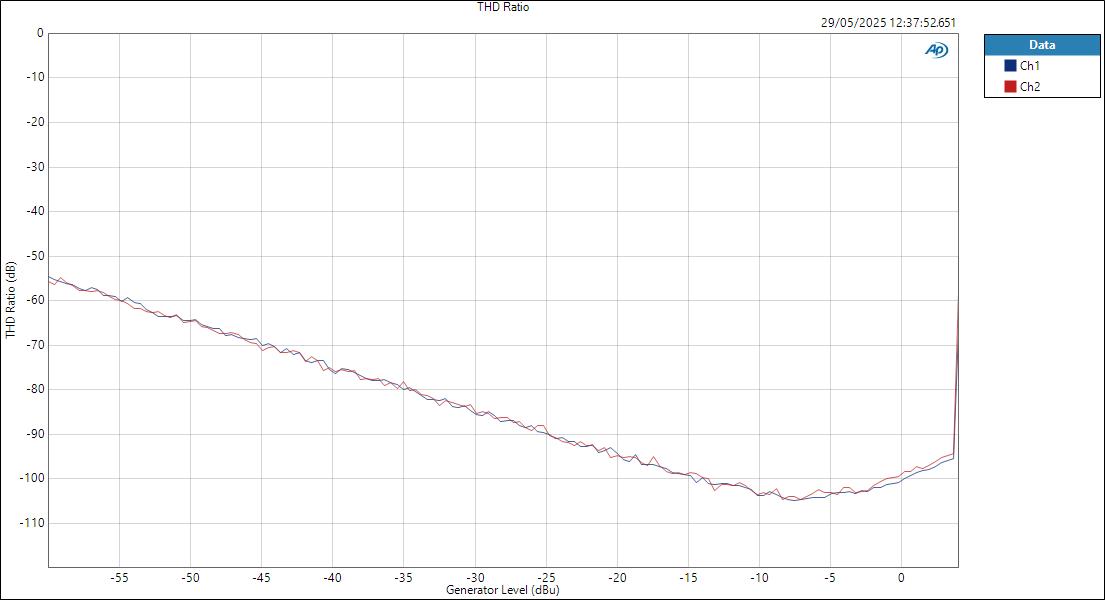Click the Data legend header bar
This screenshot has height=600, width=1105.
[x=1042, y=44]
